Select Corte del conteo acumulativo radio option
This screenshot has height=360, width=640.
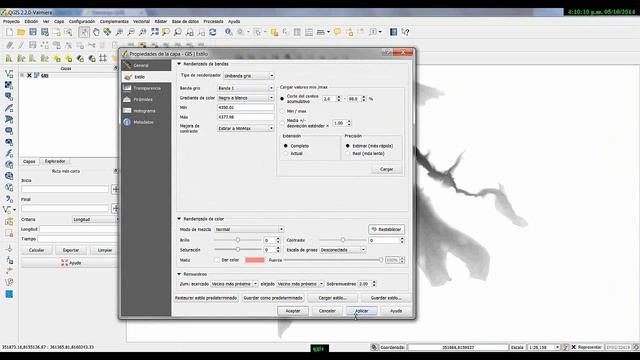pos(282,99)
